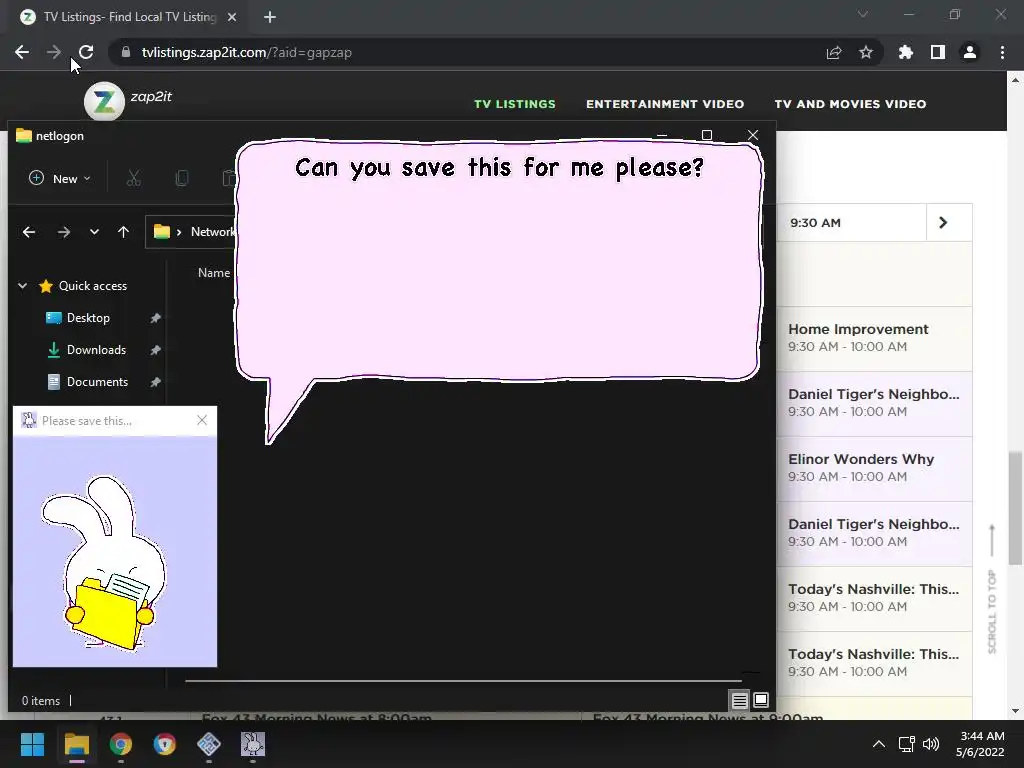This screenshot has width=1024, height=768.
Task: Open a new Chrome tab
Action: click(270, 17)
